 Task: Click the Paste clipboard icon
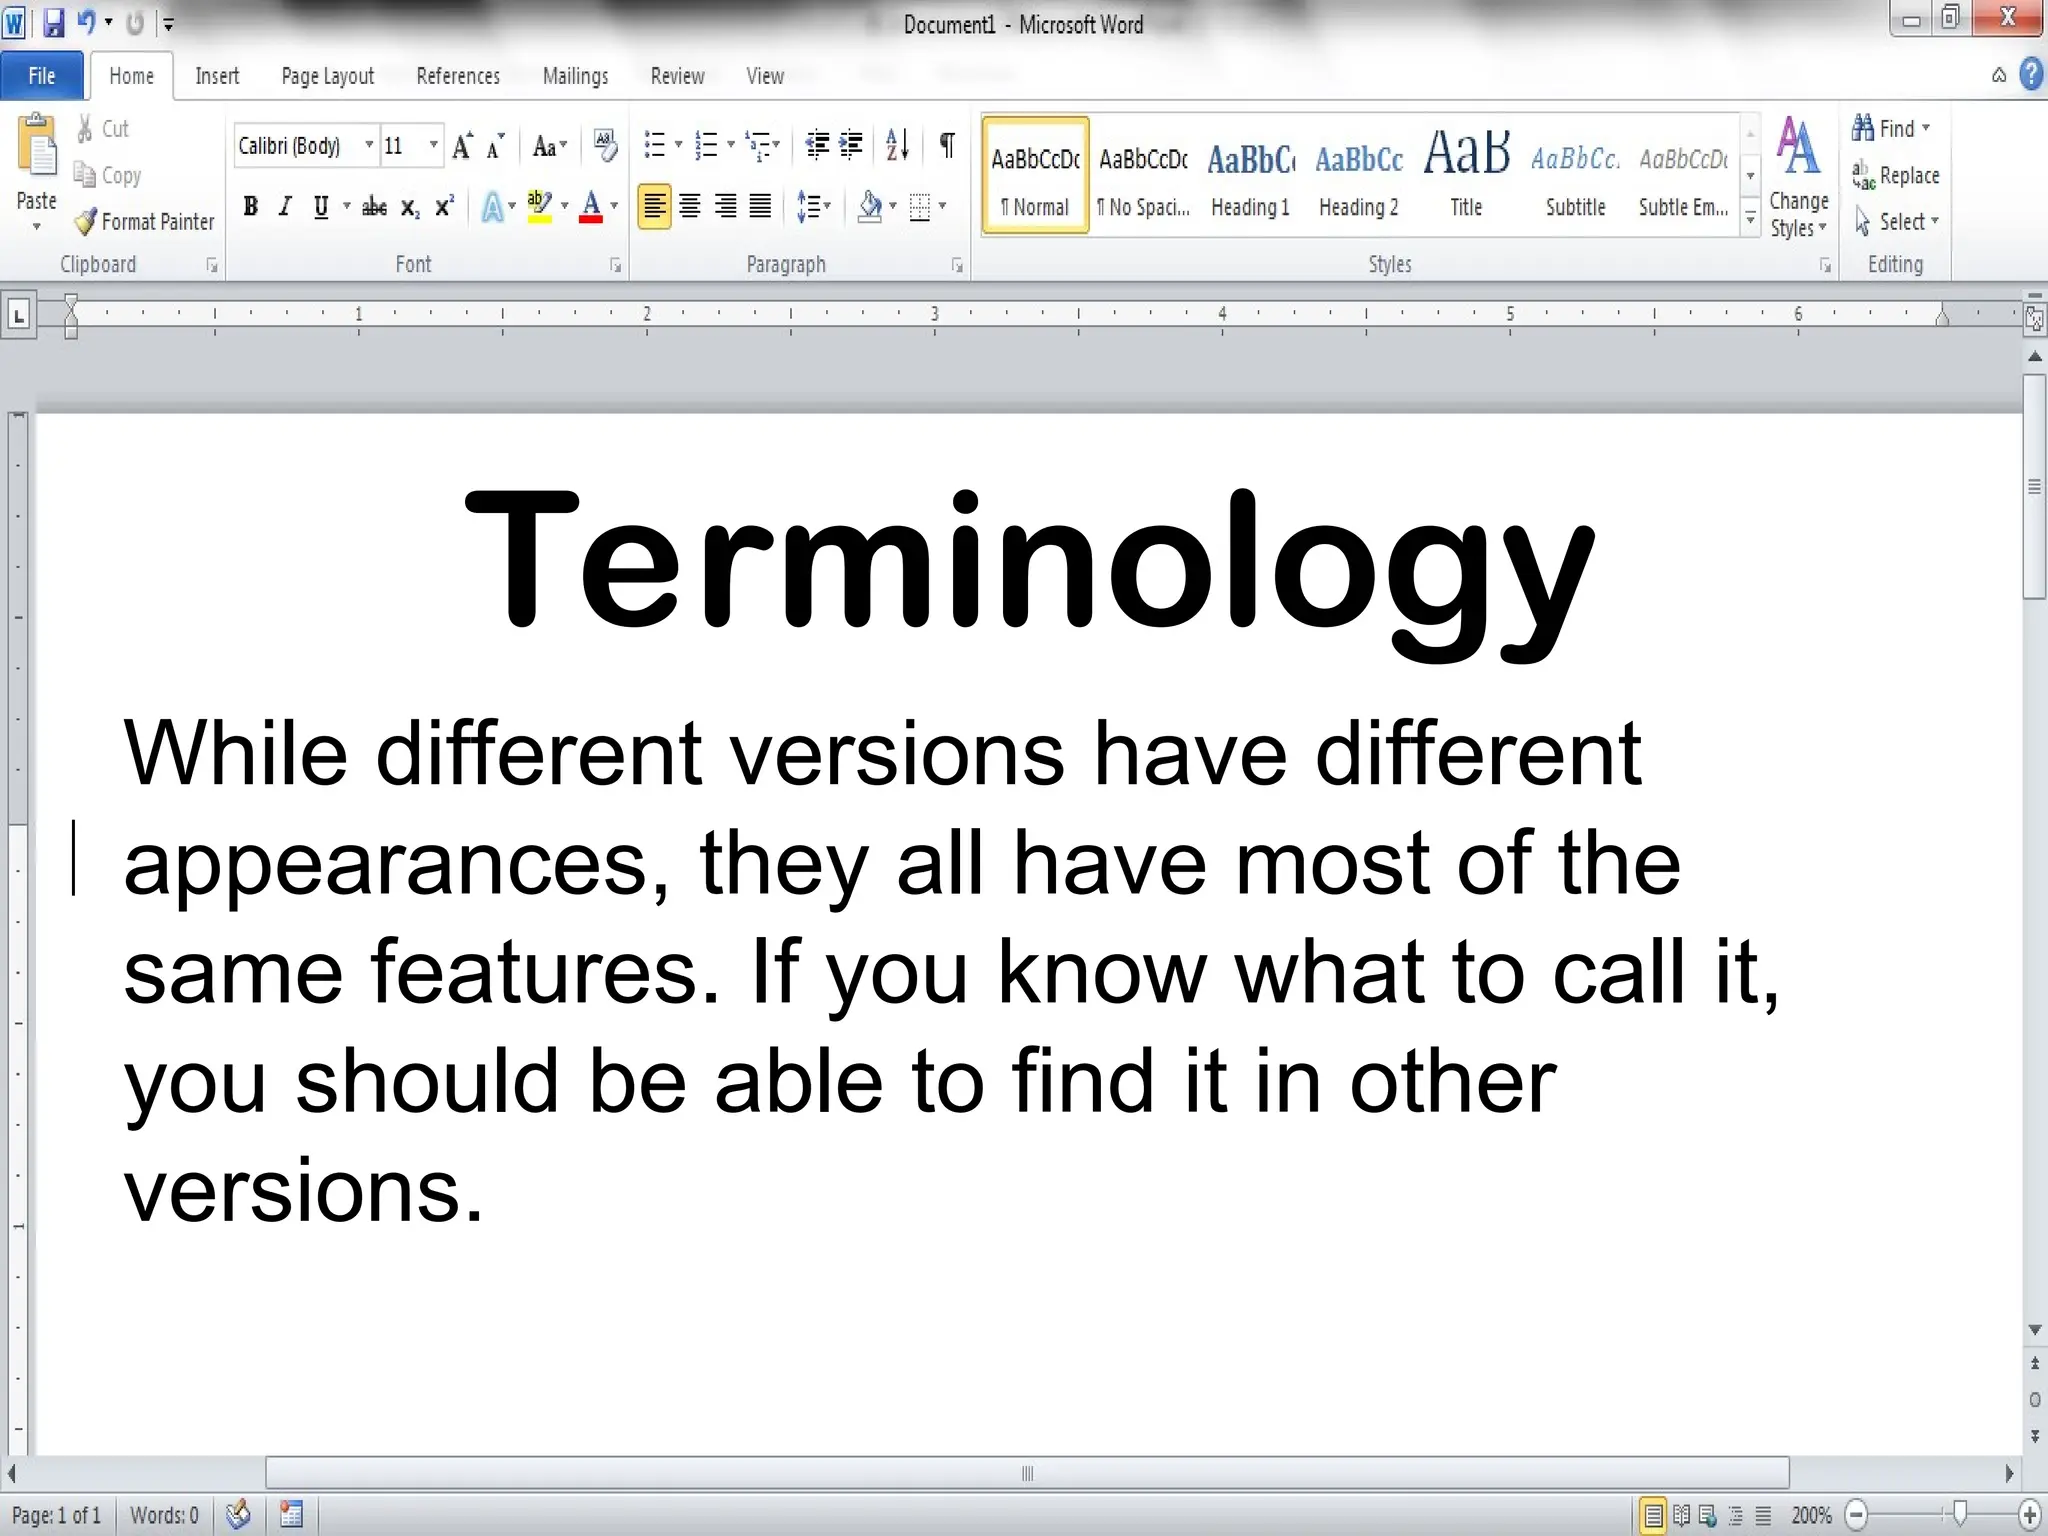(x=38, y=147)
